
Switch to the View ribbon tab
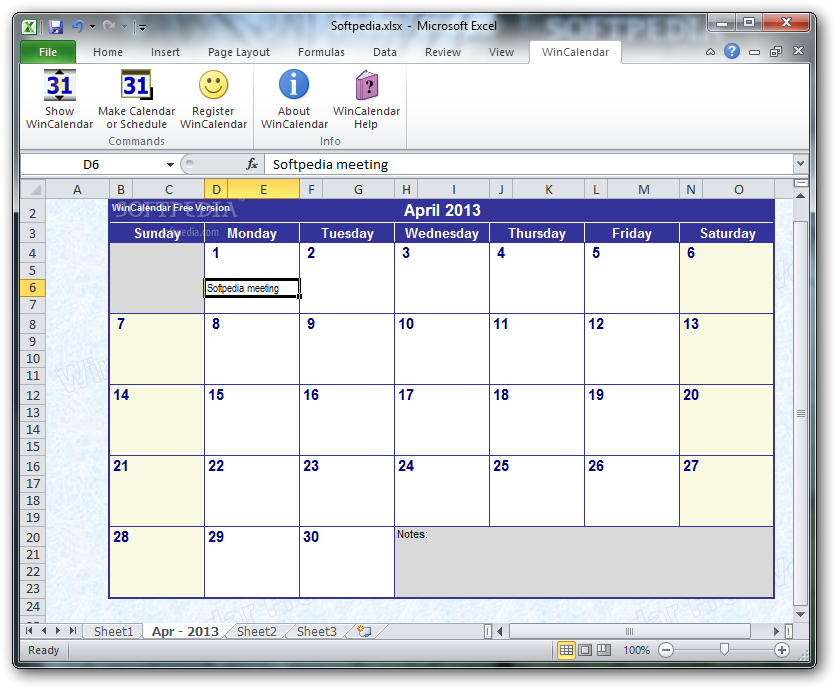click(501, 52)
